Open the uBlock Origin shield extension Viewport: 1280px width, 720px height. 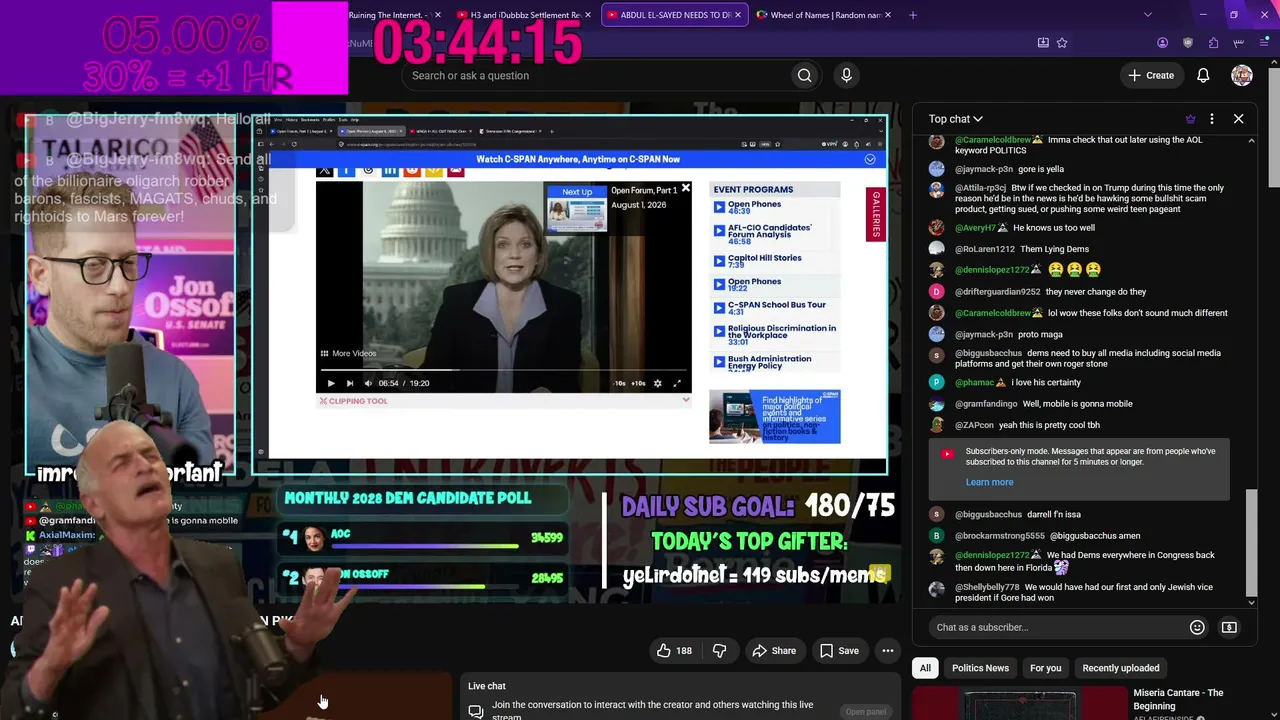1188,43
